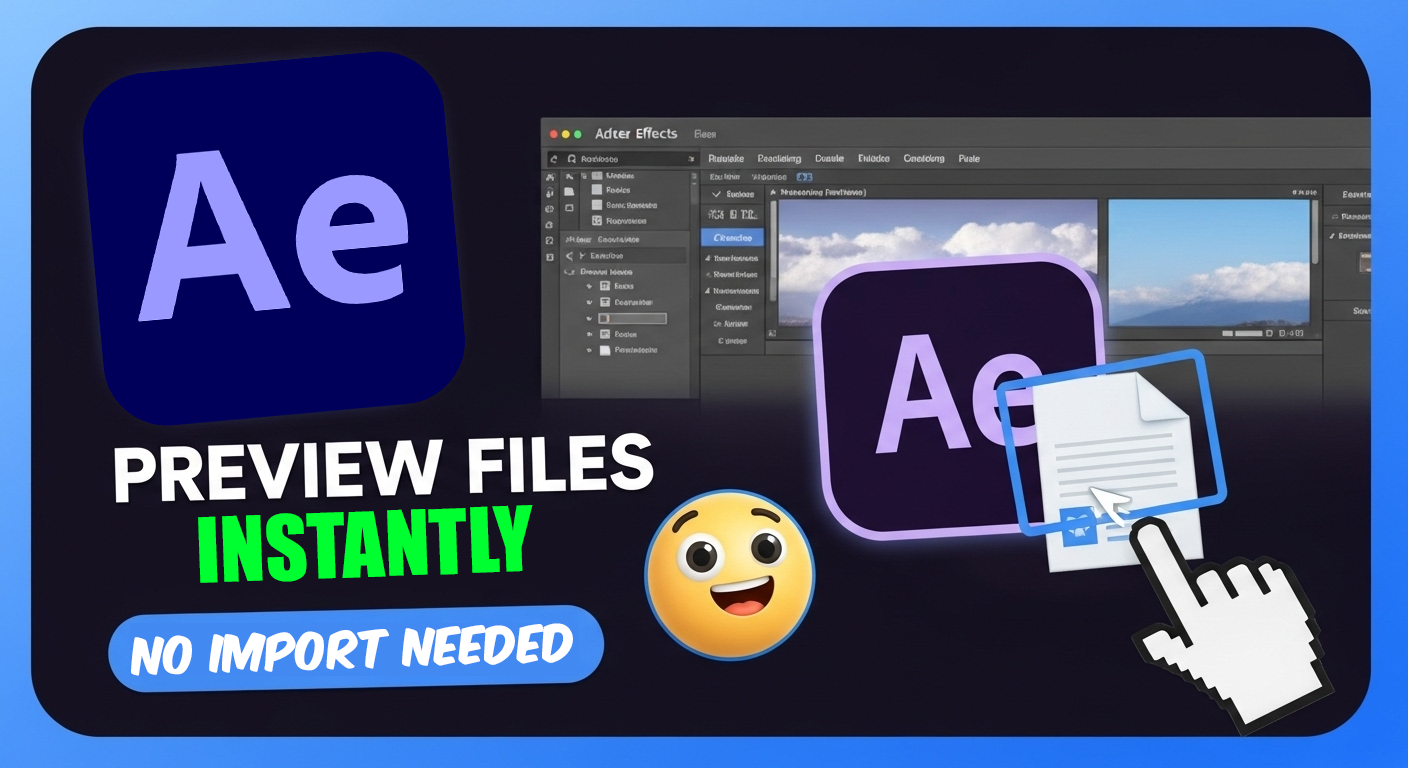This screenshot has width=1408, height=768.
Task: Click the gray bar field in the left tree
Action: [x=632, y=318]
